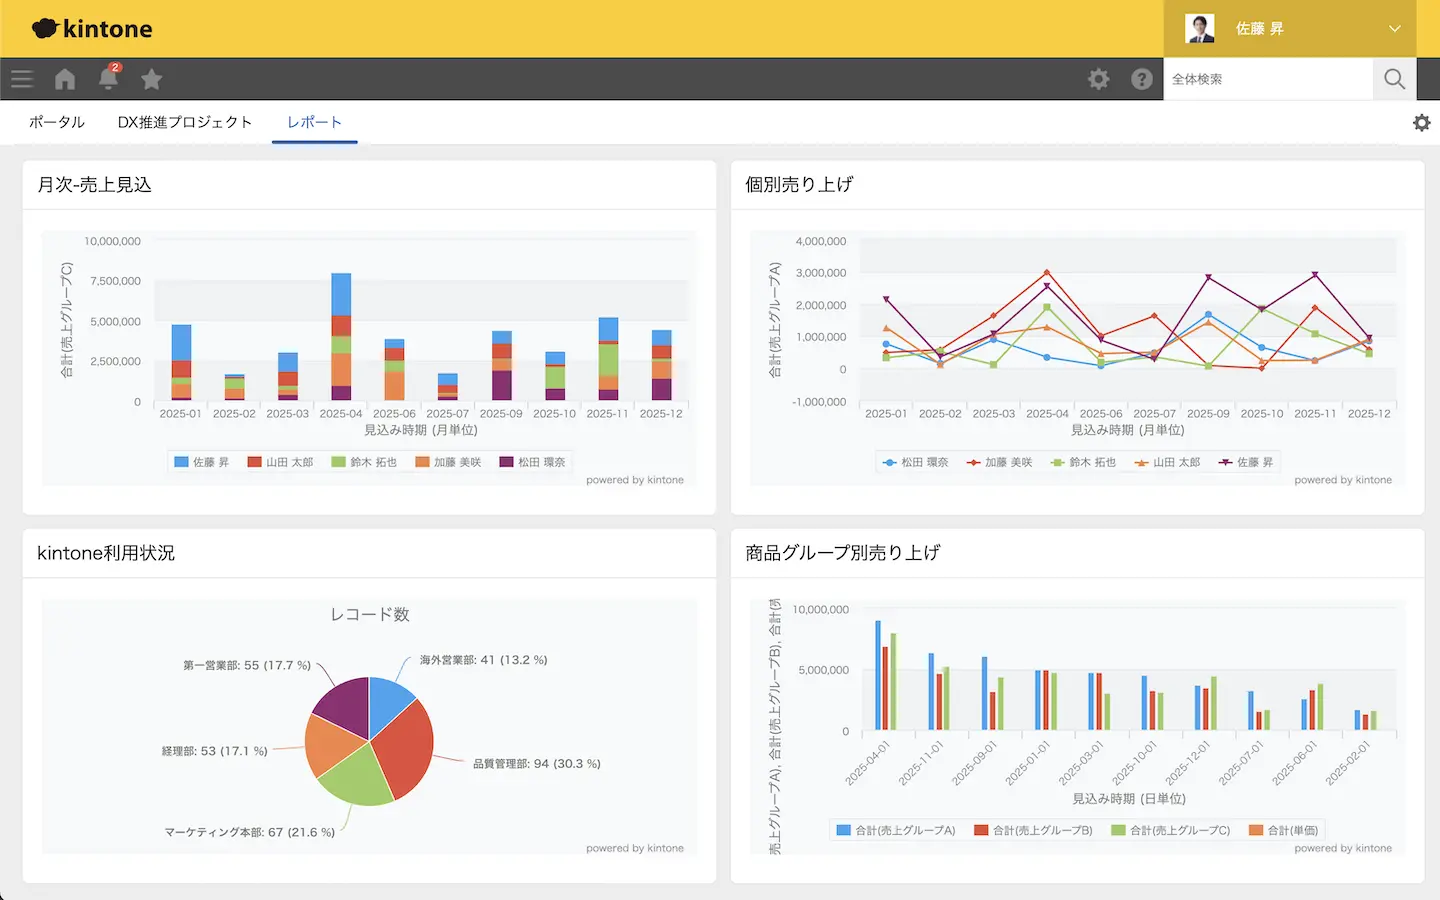Click the search magnifier icon

pos(1394,79)
